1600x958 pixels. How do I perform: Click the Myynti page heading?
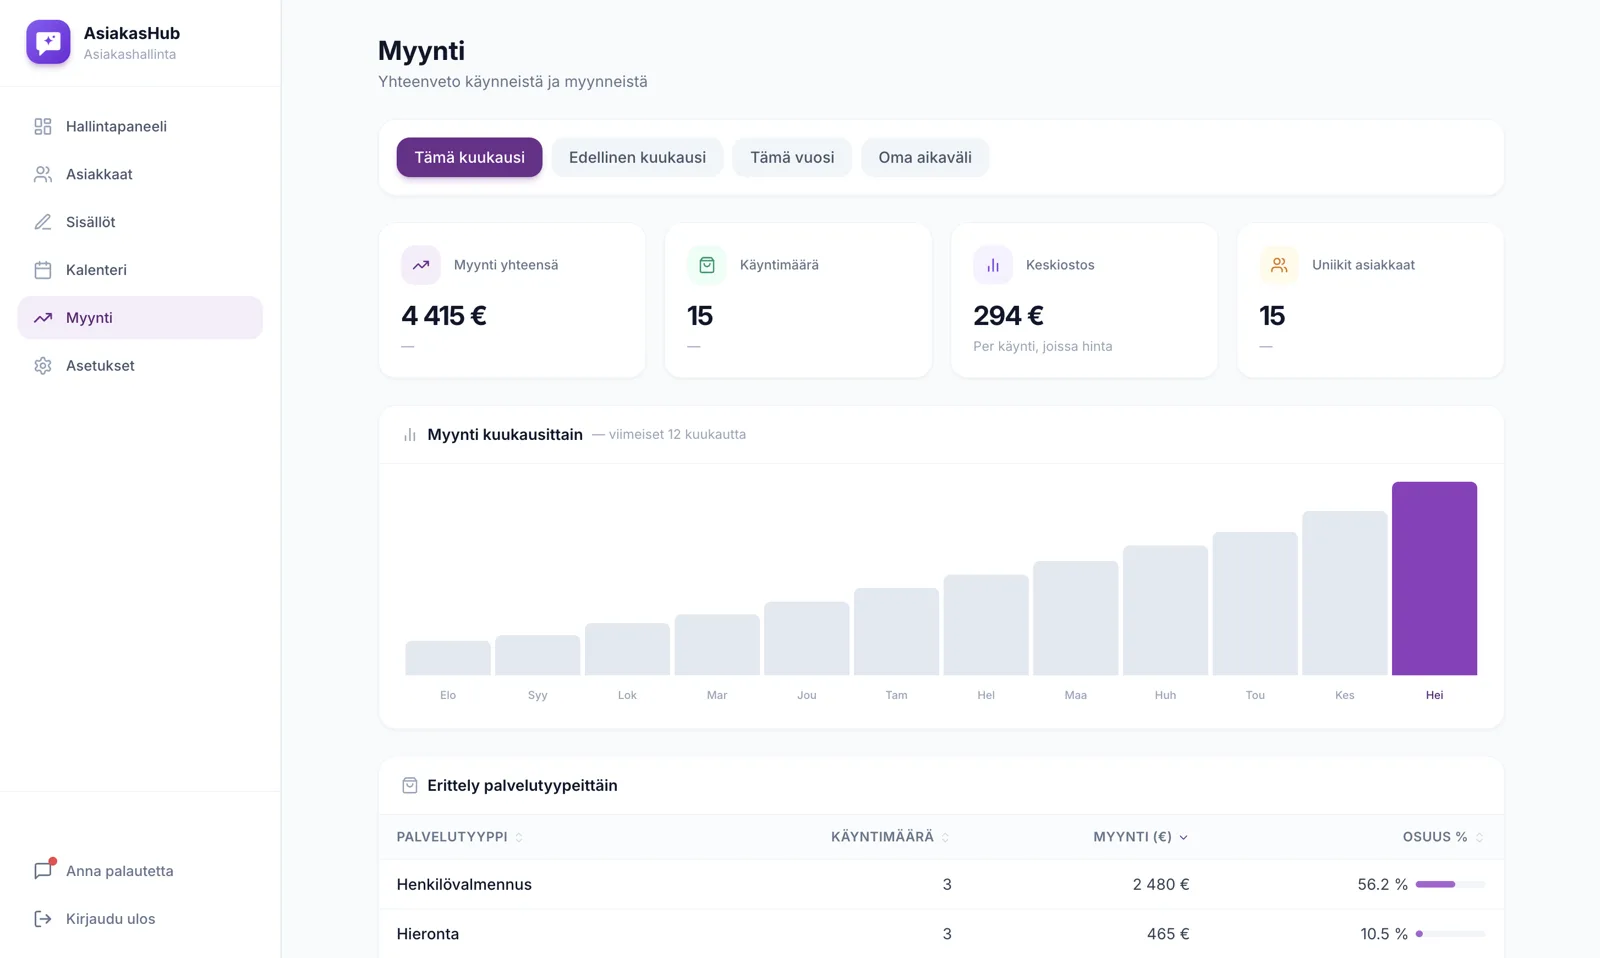pyautogui.click(x=421, y=50)
